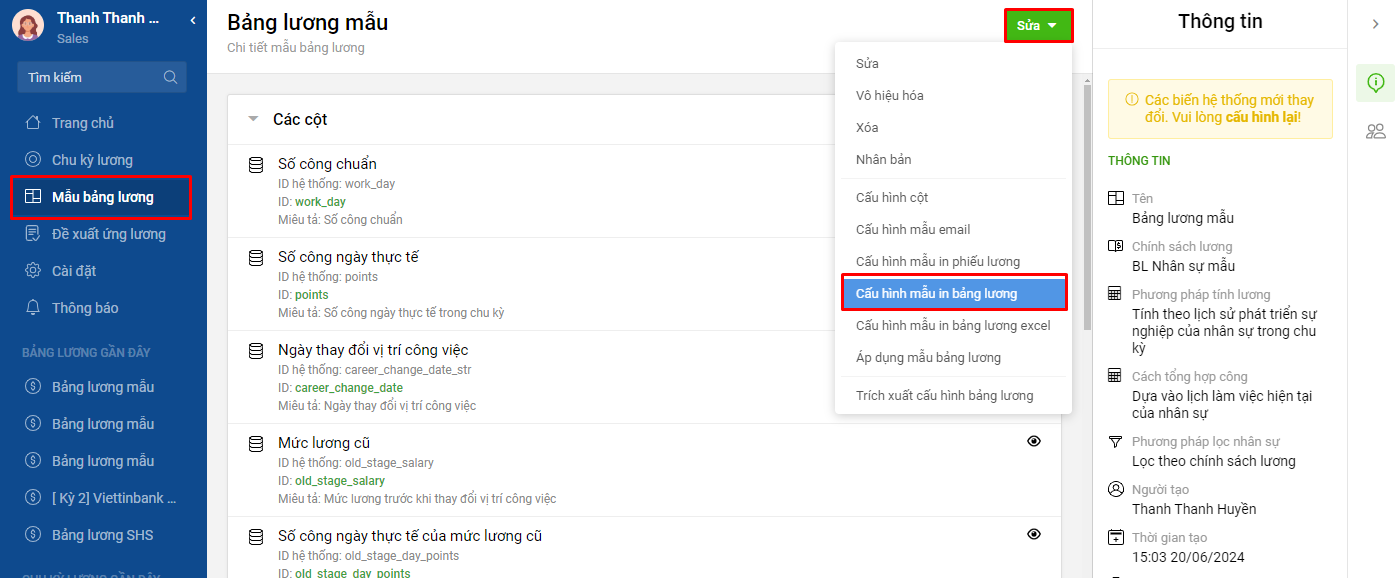Open Thông báo bell icon

tap(33, 308)
